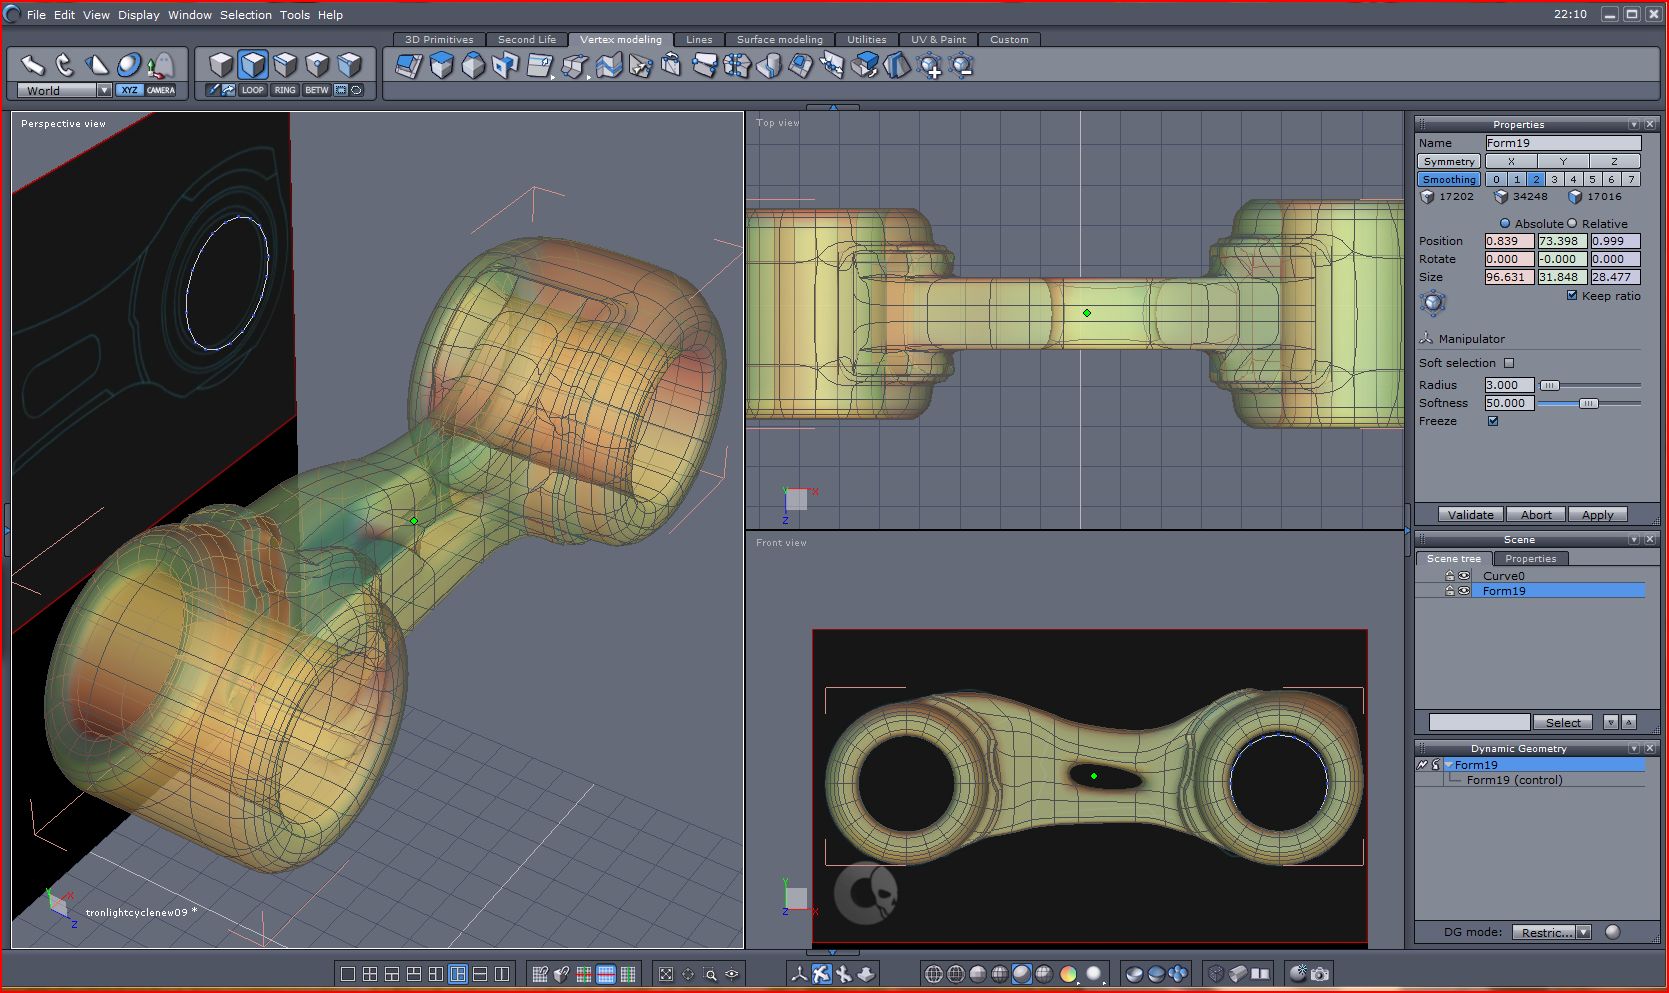Uncheck the Keep ratio checkbox
The height and width of the screenshot is (993, 1669).
click(1572, 295)
